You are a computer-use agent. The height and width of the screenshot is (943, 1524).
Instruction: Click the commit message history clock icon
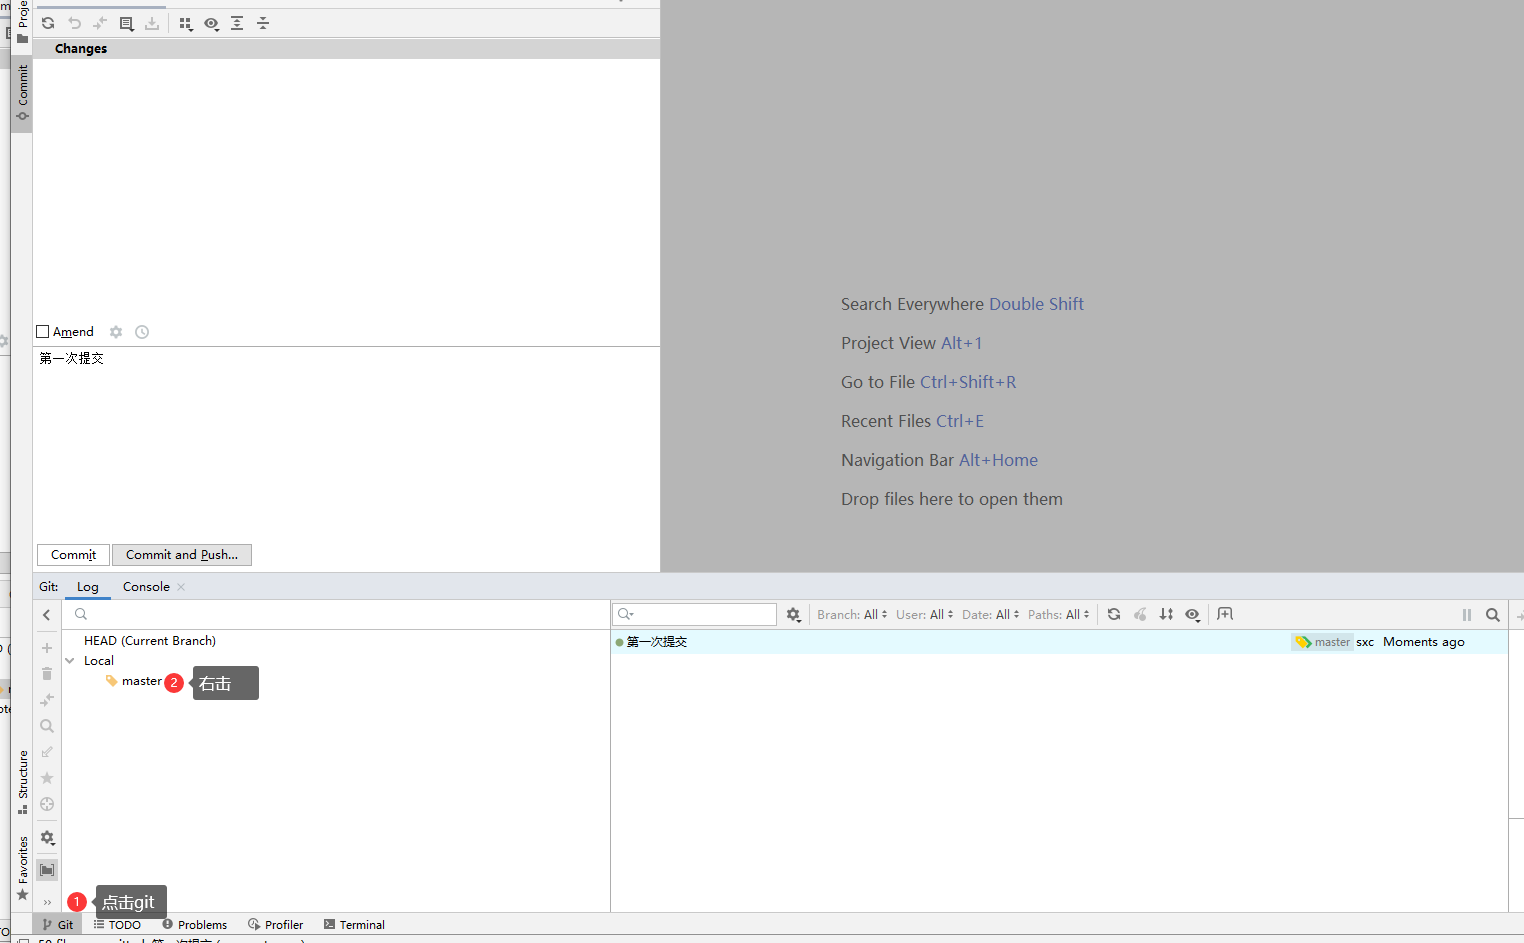(x=142, y=332)
